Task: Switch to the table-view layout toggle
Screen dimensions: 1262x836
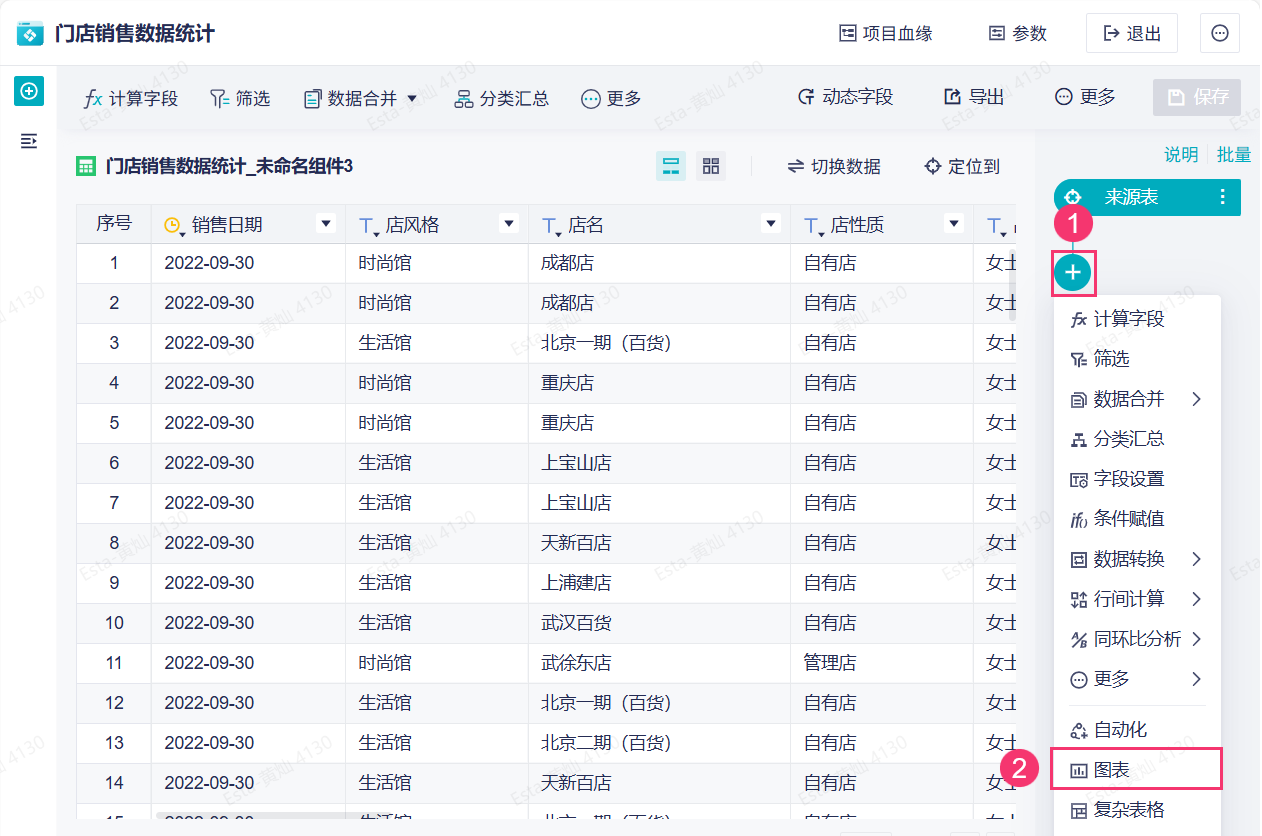Action: click(671, 166)
